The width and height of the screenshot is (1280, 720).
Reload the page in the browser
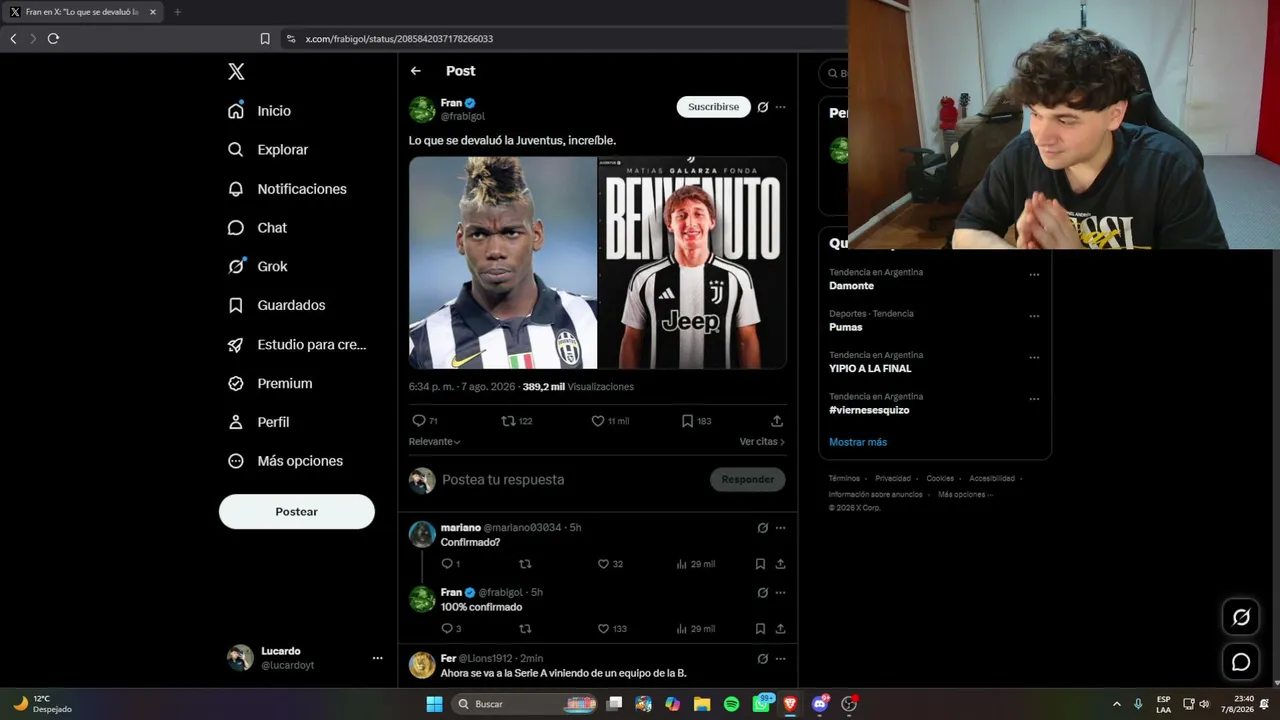53,39
